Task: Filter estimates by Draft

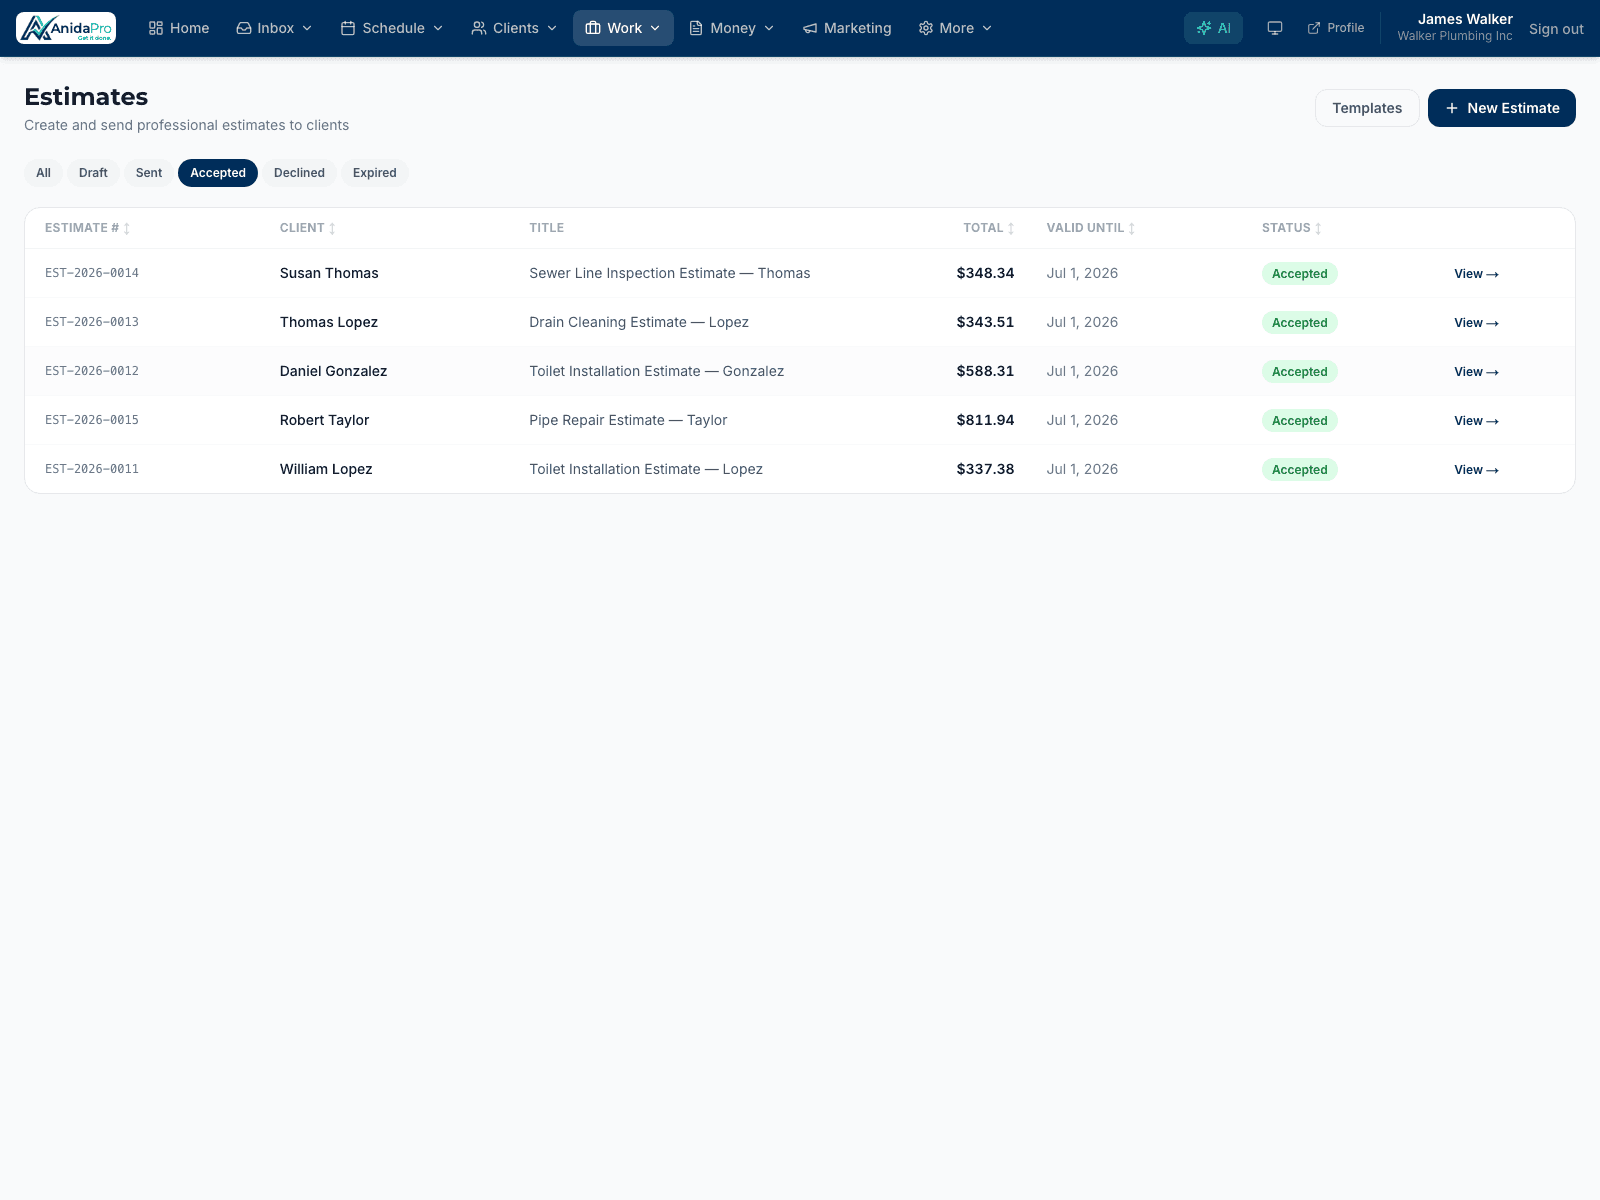Action: [93, 173]
